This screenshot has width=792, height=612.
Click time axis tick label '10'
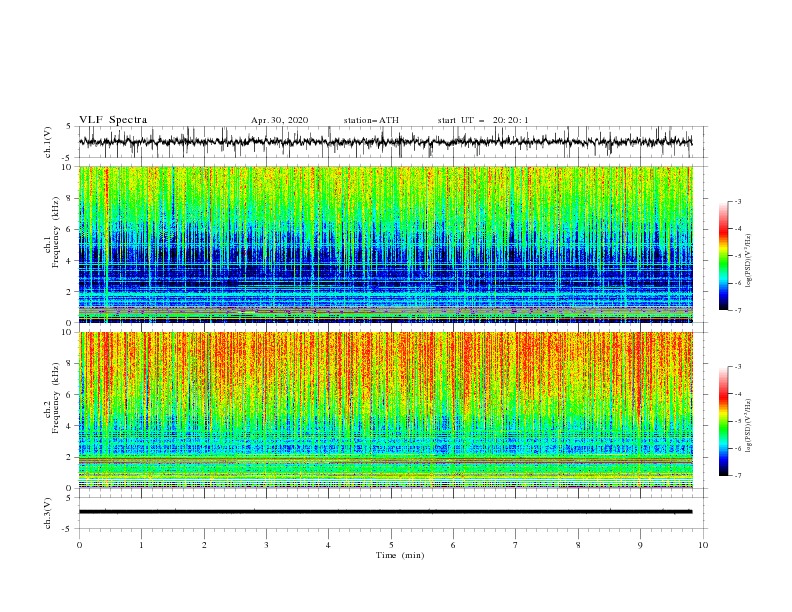point(703,545)
